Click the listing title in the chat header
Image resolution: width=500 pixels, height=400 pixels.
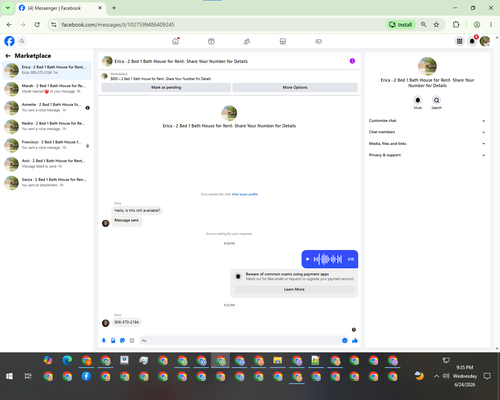tap(181, 61)
